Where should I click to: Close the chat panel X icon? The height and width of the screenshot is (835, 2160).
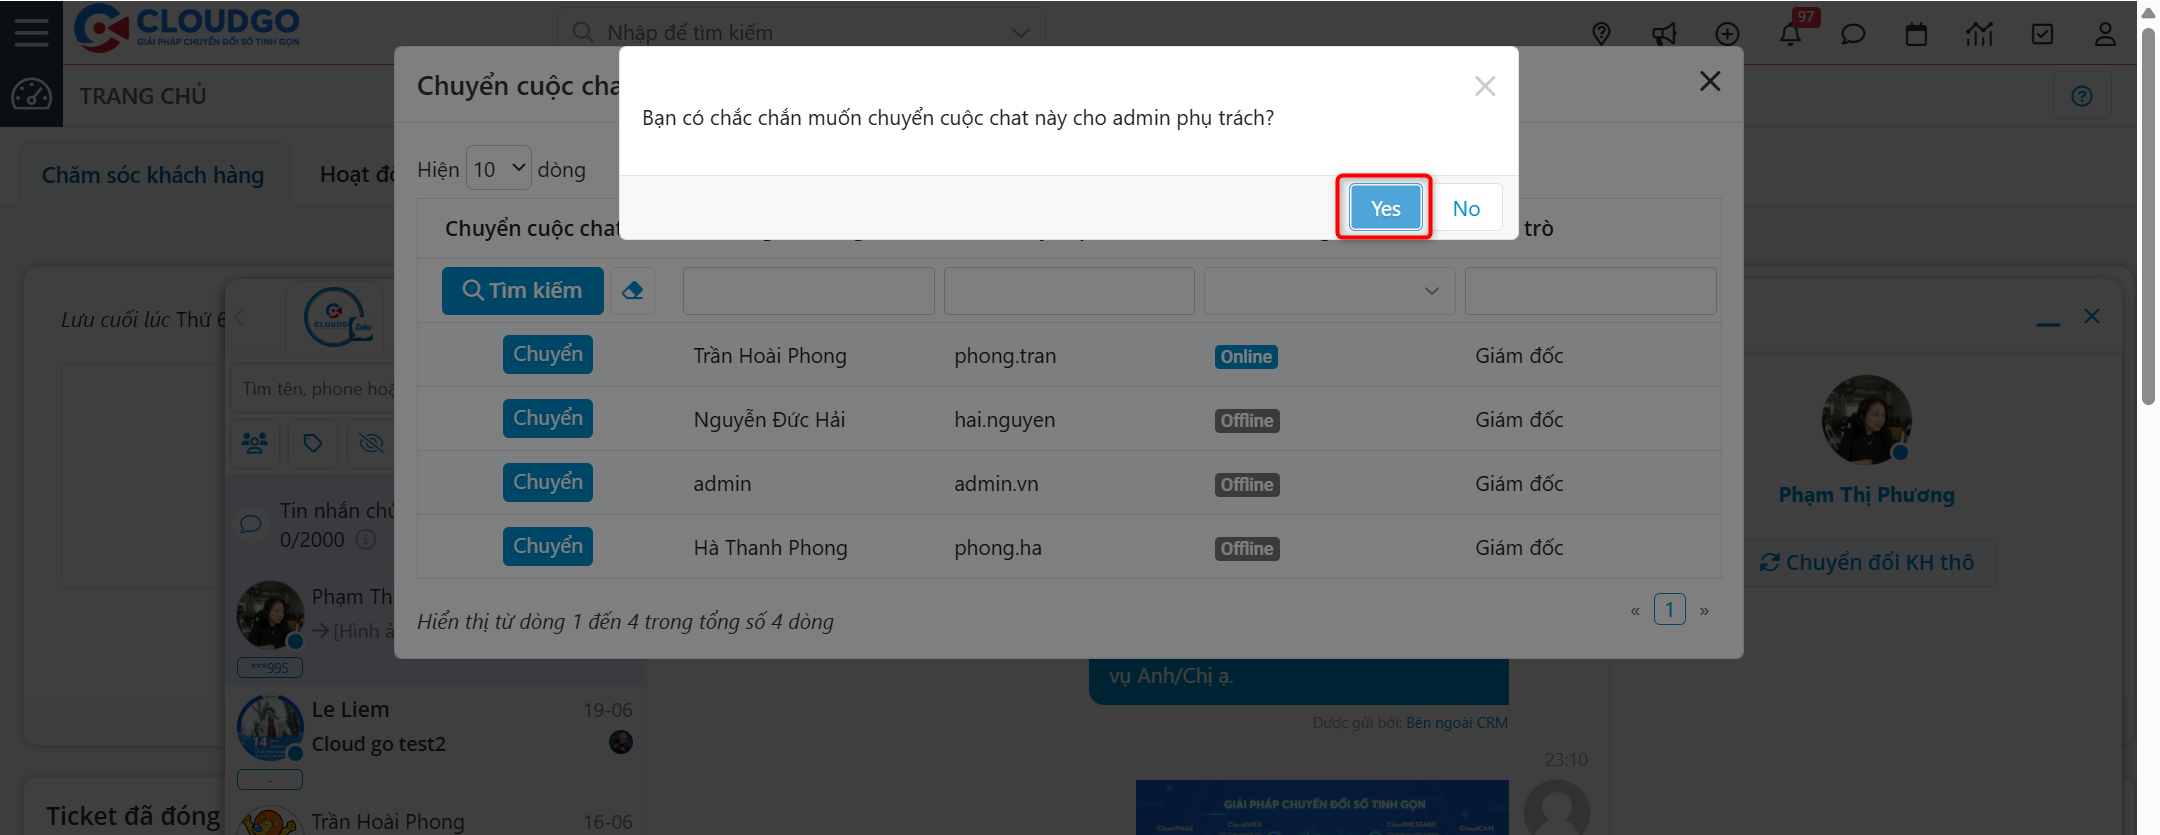point(2092,316)
